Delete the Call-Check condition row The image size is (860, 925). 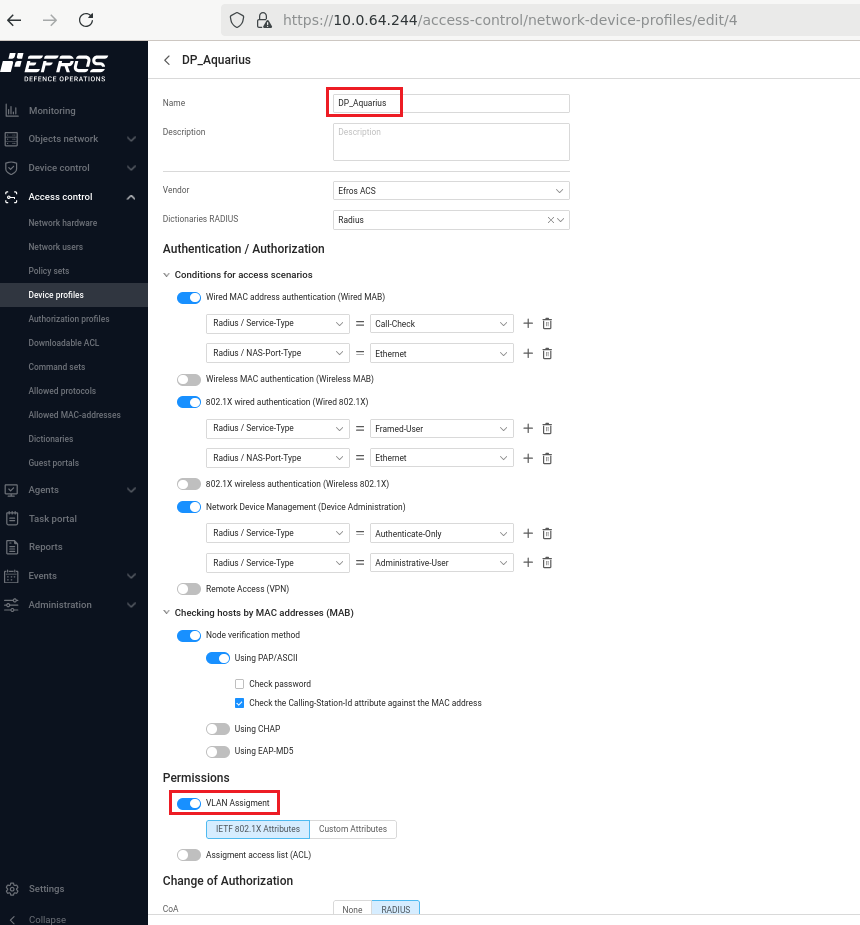(547, 323)
